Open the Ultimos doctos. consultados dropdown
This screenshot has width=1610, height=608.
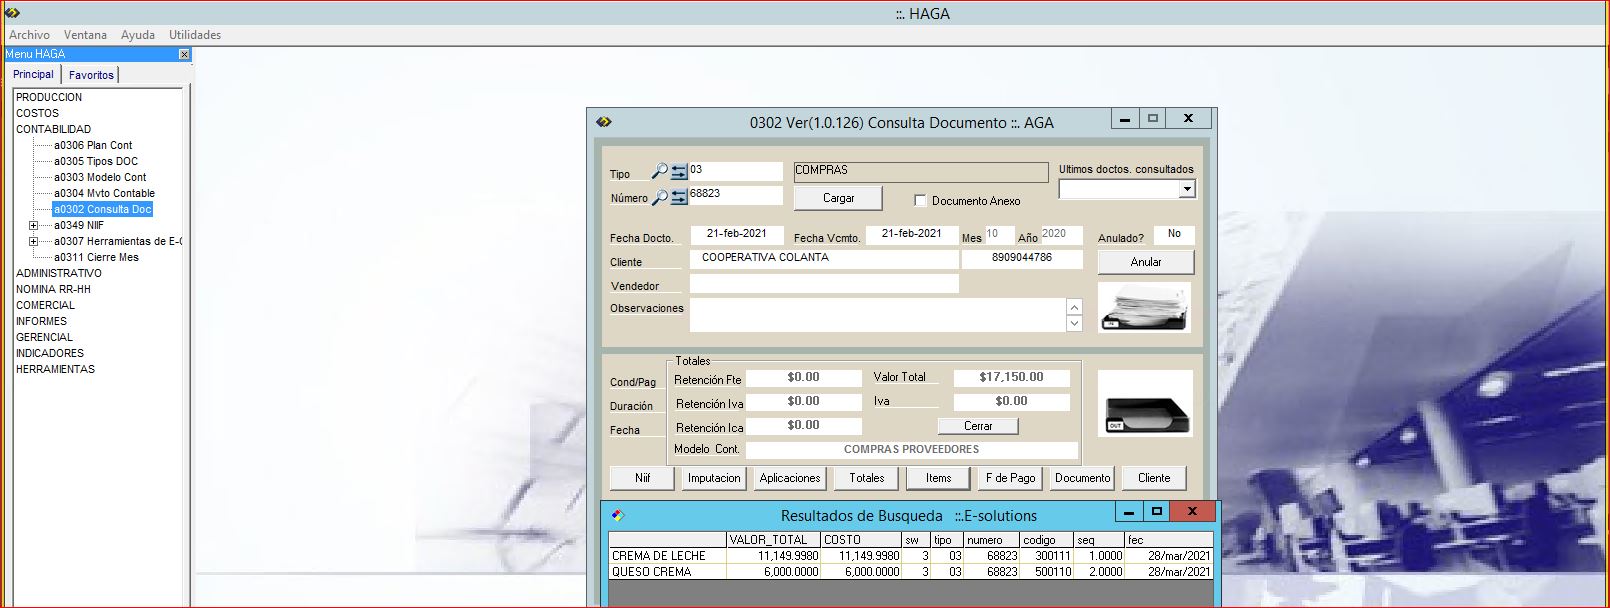click(x=1187, y=189)
